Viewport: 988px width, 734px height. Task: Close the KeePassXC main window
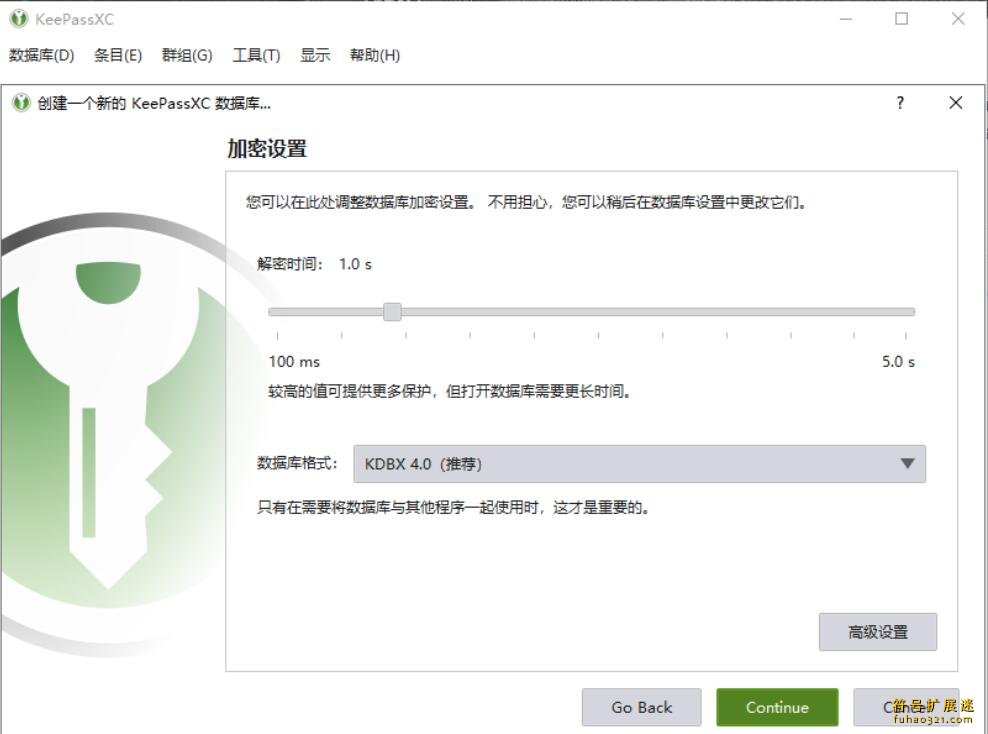(958, 19)
